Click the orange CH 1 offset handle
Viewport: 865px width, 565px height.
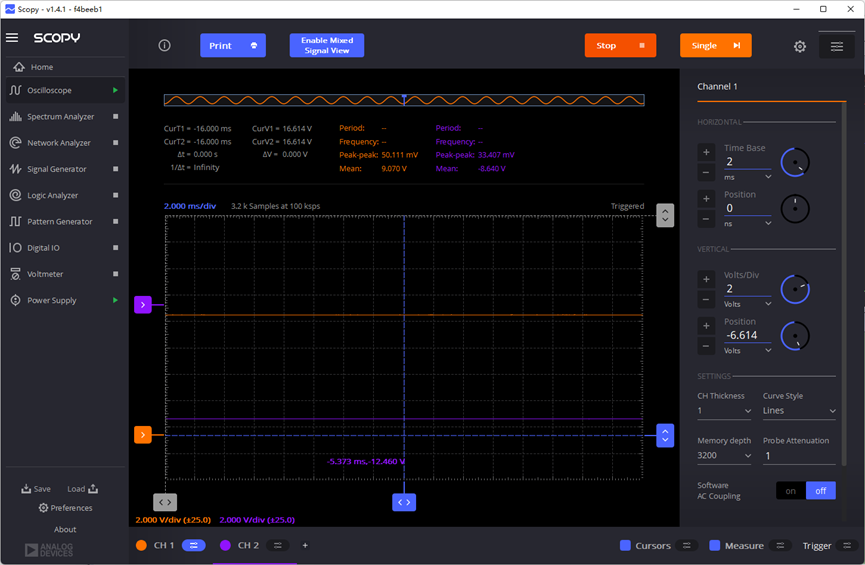[143, 435]
